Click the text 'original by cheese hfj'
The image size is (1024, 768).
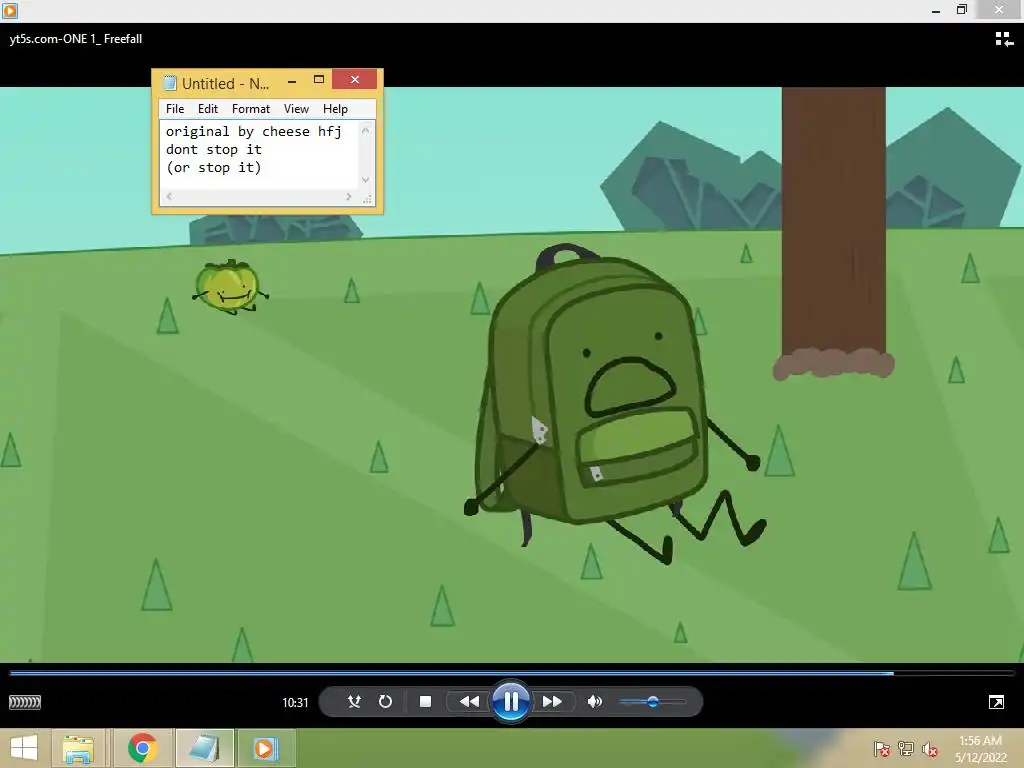(253, 131)
